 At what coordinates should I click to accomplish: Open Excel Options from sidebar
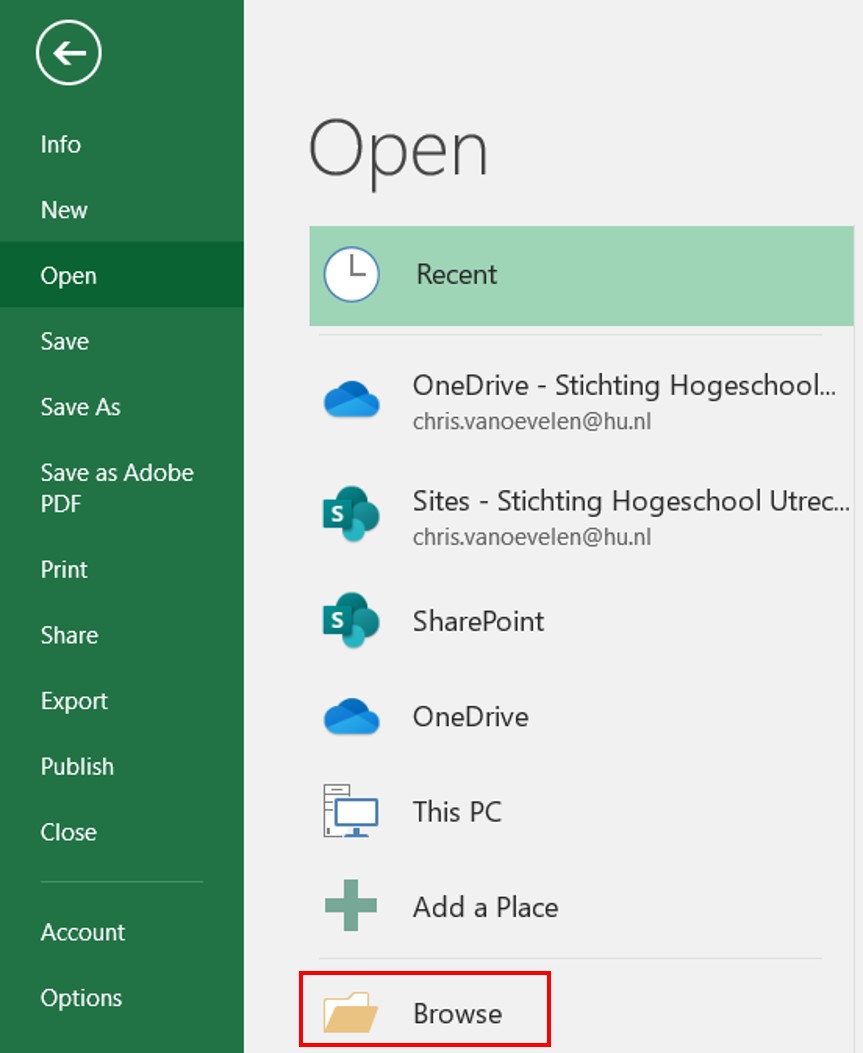click(x=81, y=998)
